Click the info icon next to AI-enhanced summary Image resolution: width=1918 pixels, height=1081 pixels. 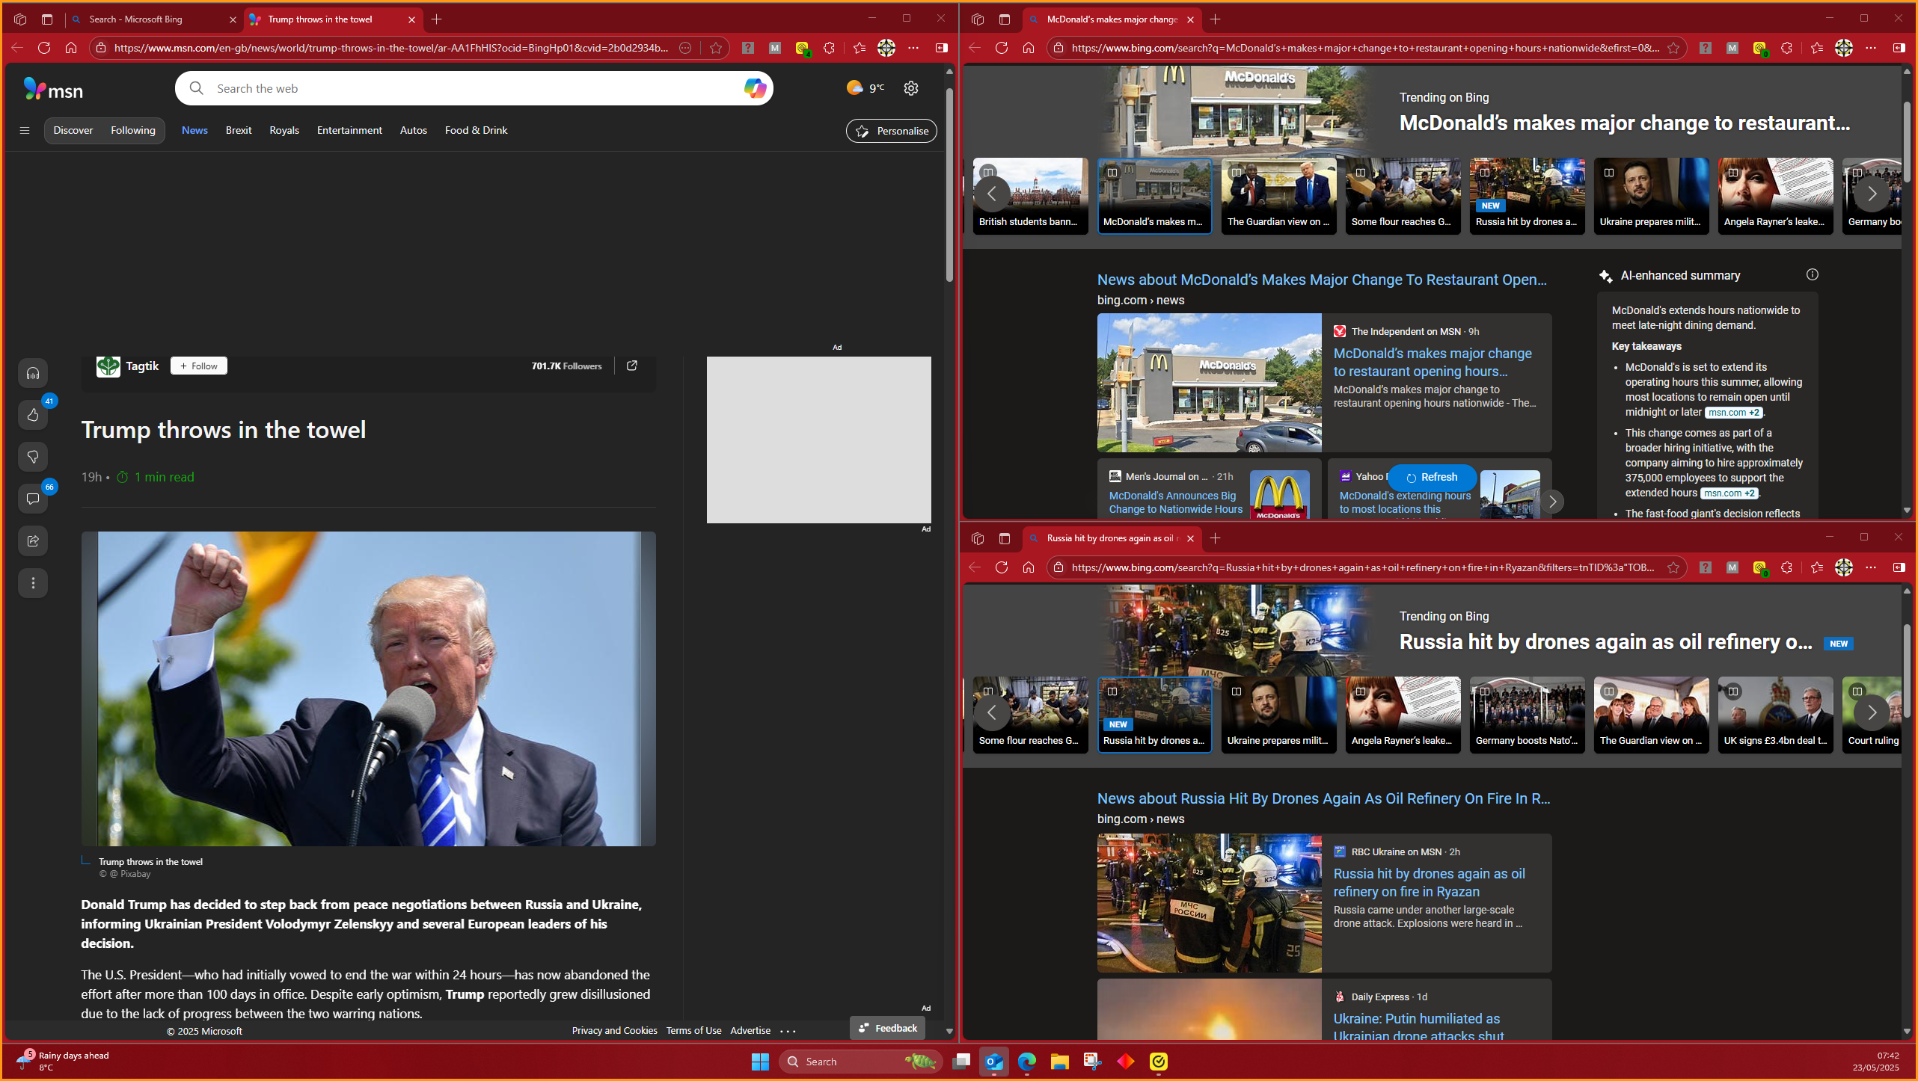pyautogui.click(x=1812, y=275)
